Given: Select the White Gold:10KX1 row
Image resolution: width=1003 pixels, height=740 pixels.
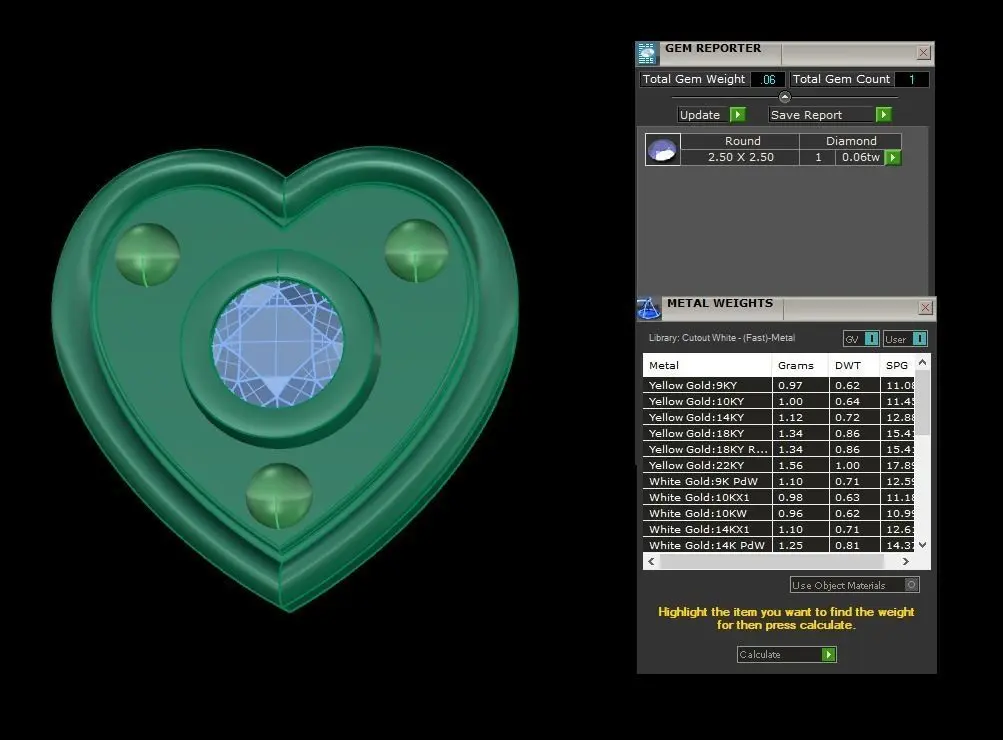Looking at the screenshot, I should pos(779,497).
